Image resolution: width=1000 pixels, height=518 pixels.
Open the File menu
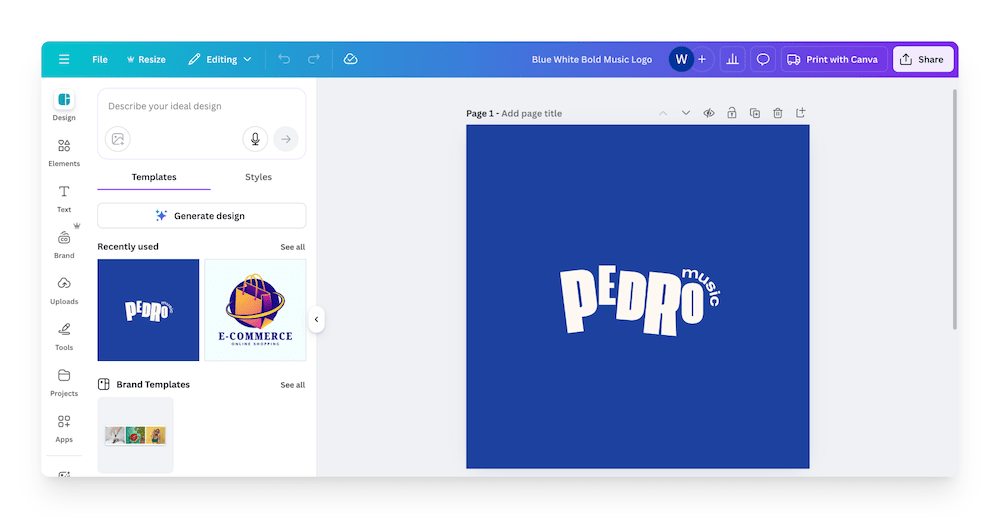click(99, 59)
